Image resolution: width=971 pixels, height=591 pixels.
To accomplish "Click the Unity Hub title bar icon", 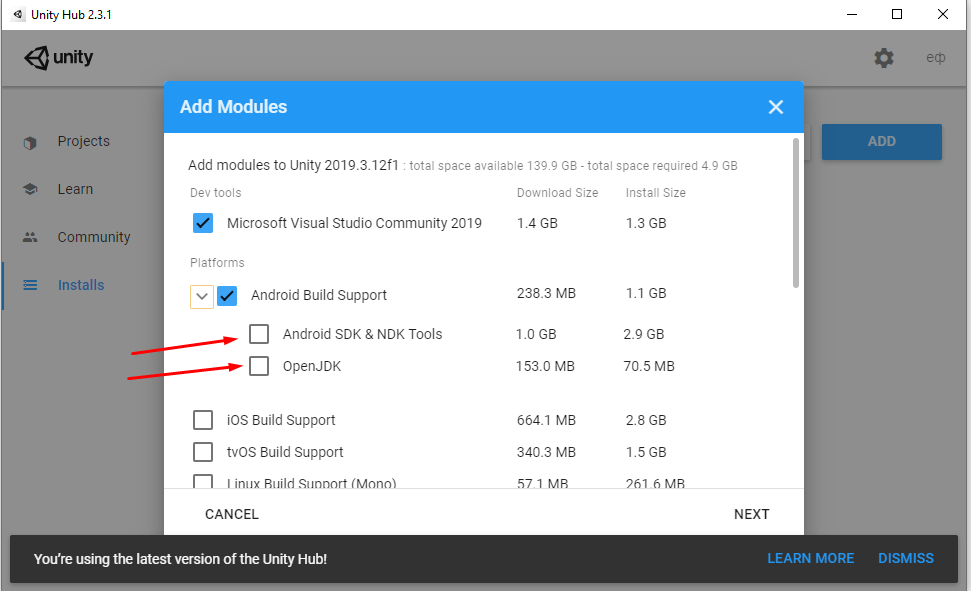I will 18,14.
